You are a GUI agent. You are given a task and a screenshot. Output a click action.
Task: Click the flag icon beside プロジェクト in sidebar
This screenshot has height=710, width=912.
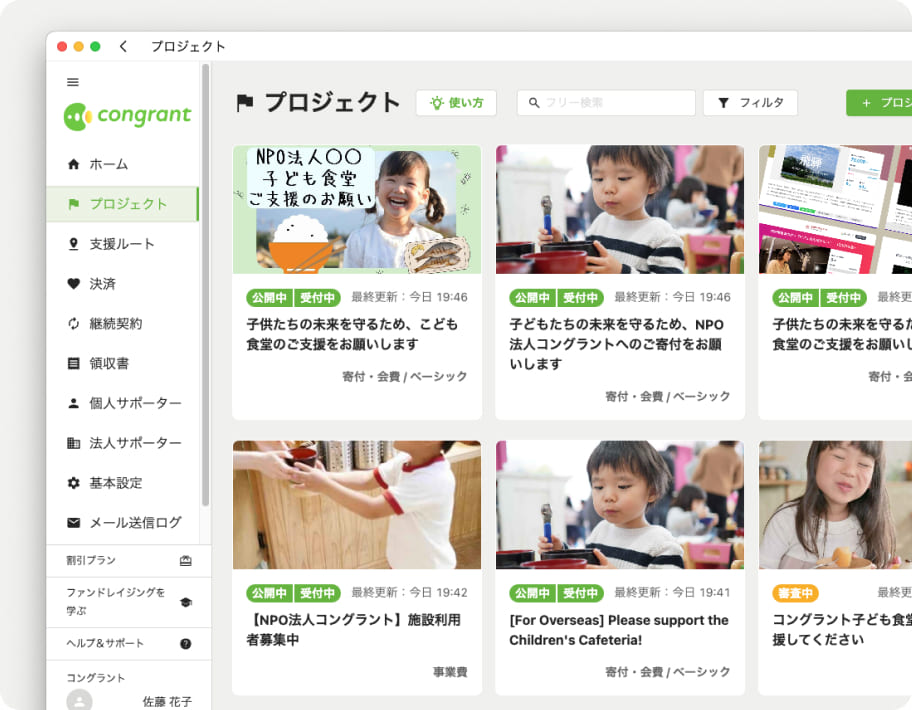pos(73,204)
